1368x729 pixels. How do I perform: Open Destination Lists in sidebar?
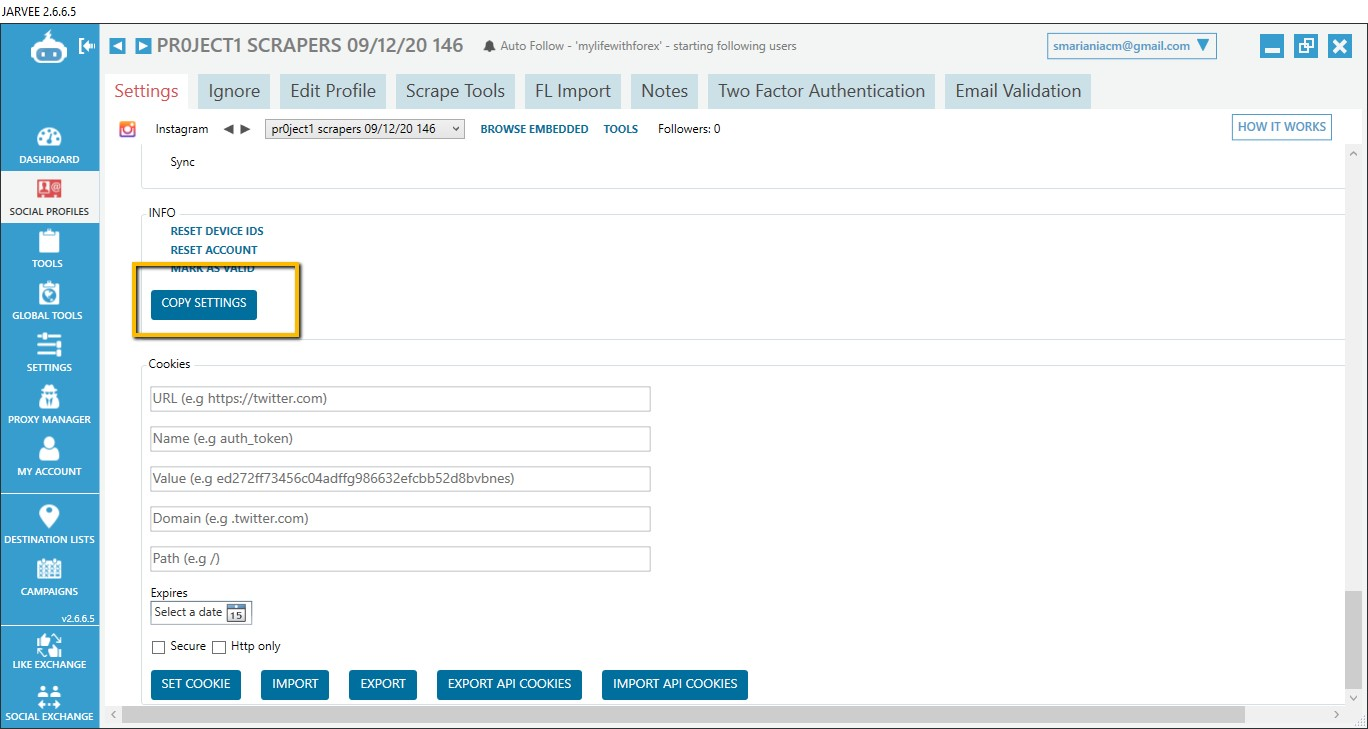pyautogui.click(x=49, y=525)
